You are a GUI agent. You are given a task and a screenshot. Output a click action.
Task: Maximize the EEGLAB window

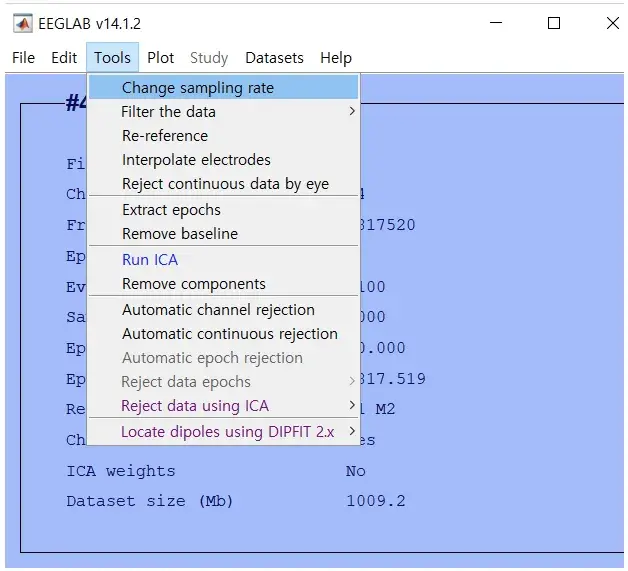pyautogui.click(x=553, y=23)
